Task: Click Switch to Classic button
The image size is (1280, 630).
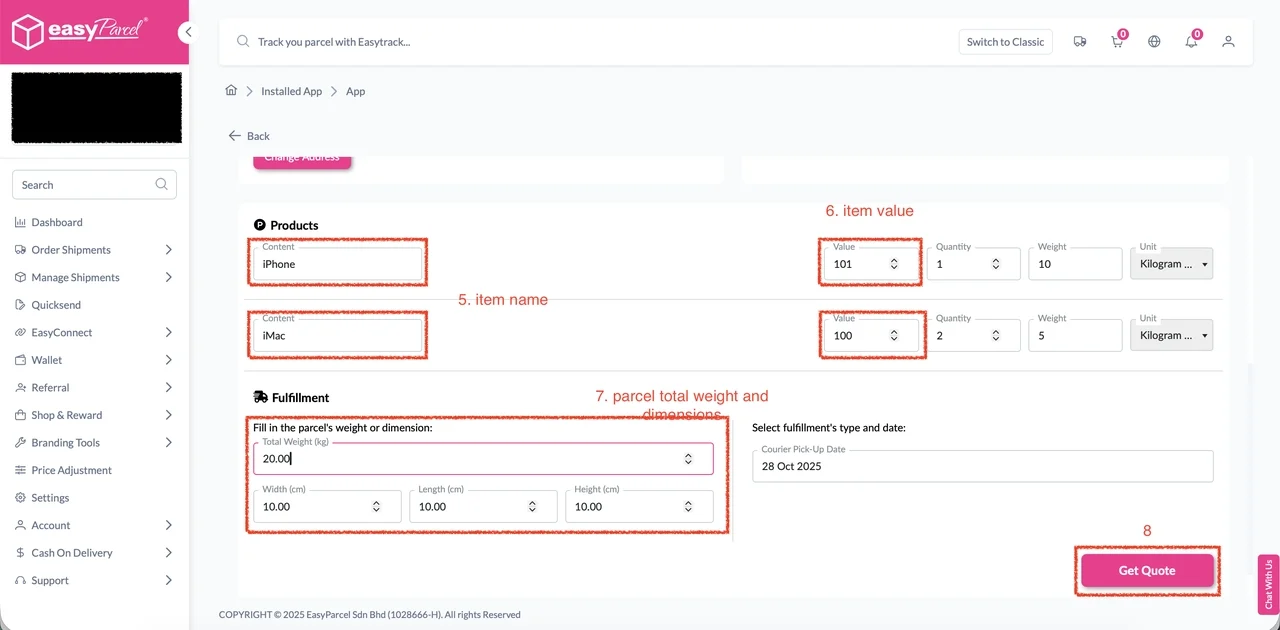Action: [x=1005, y=42]
